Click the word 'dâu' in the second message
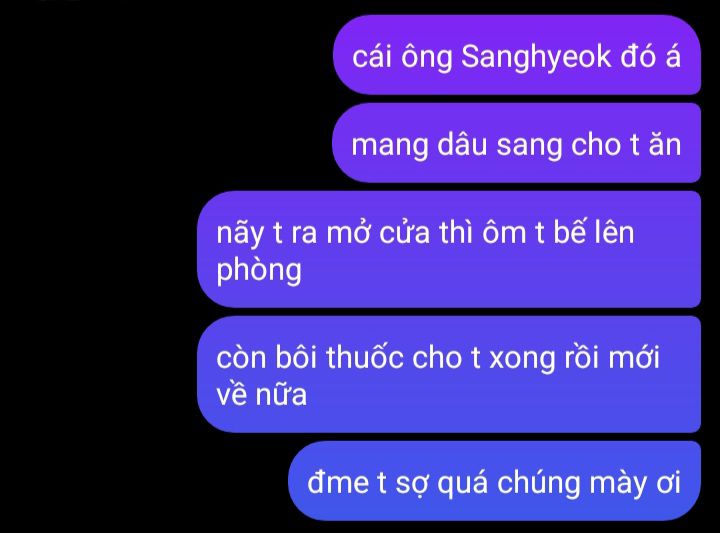This screenshot has width=720, height=533. pos(461,144)
